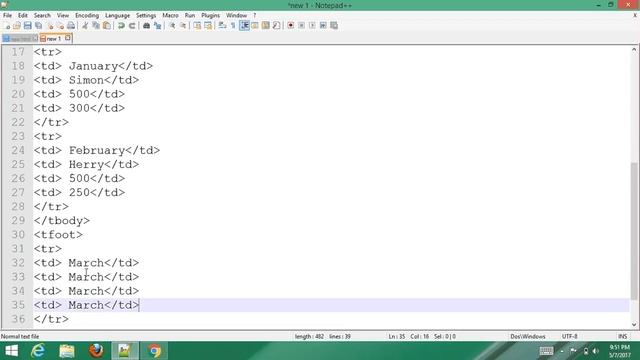640x360 pixels.
Task: Click the Copy toolbar icon
Action: pos(96,26)
